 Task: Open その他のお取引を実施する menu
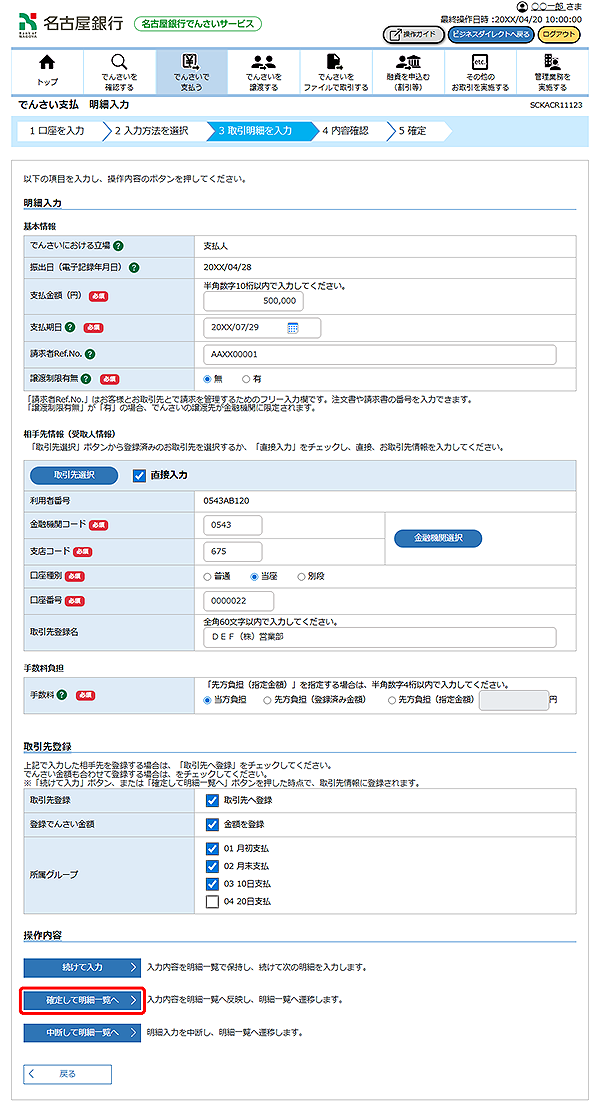tap(479, 71)
